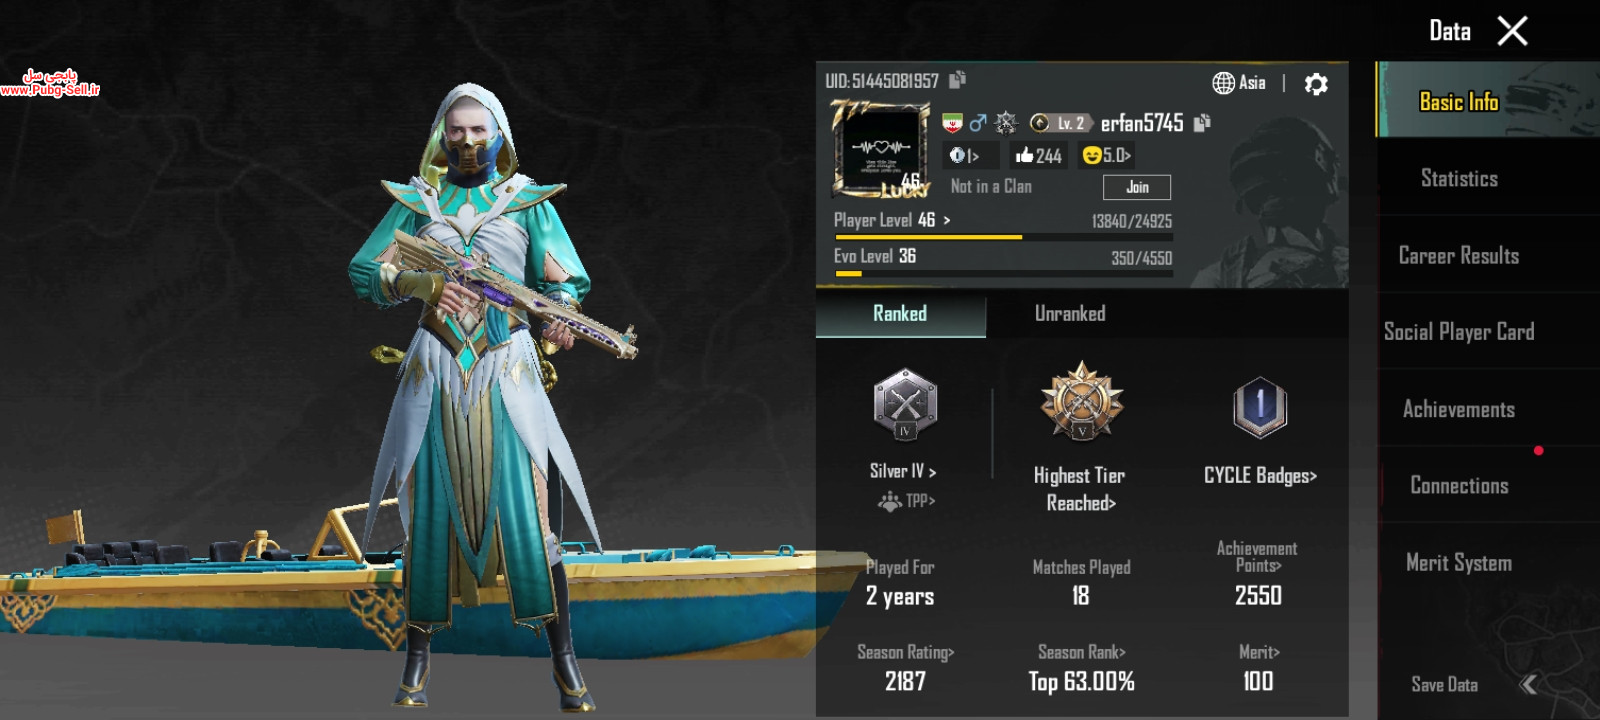Click the Asia server globe icon
The height and width of the screenshot is (720, 1600).
1223,83
